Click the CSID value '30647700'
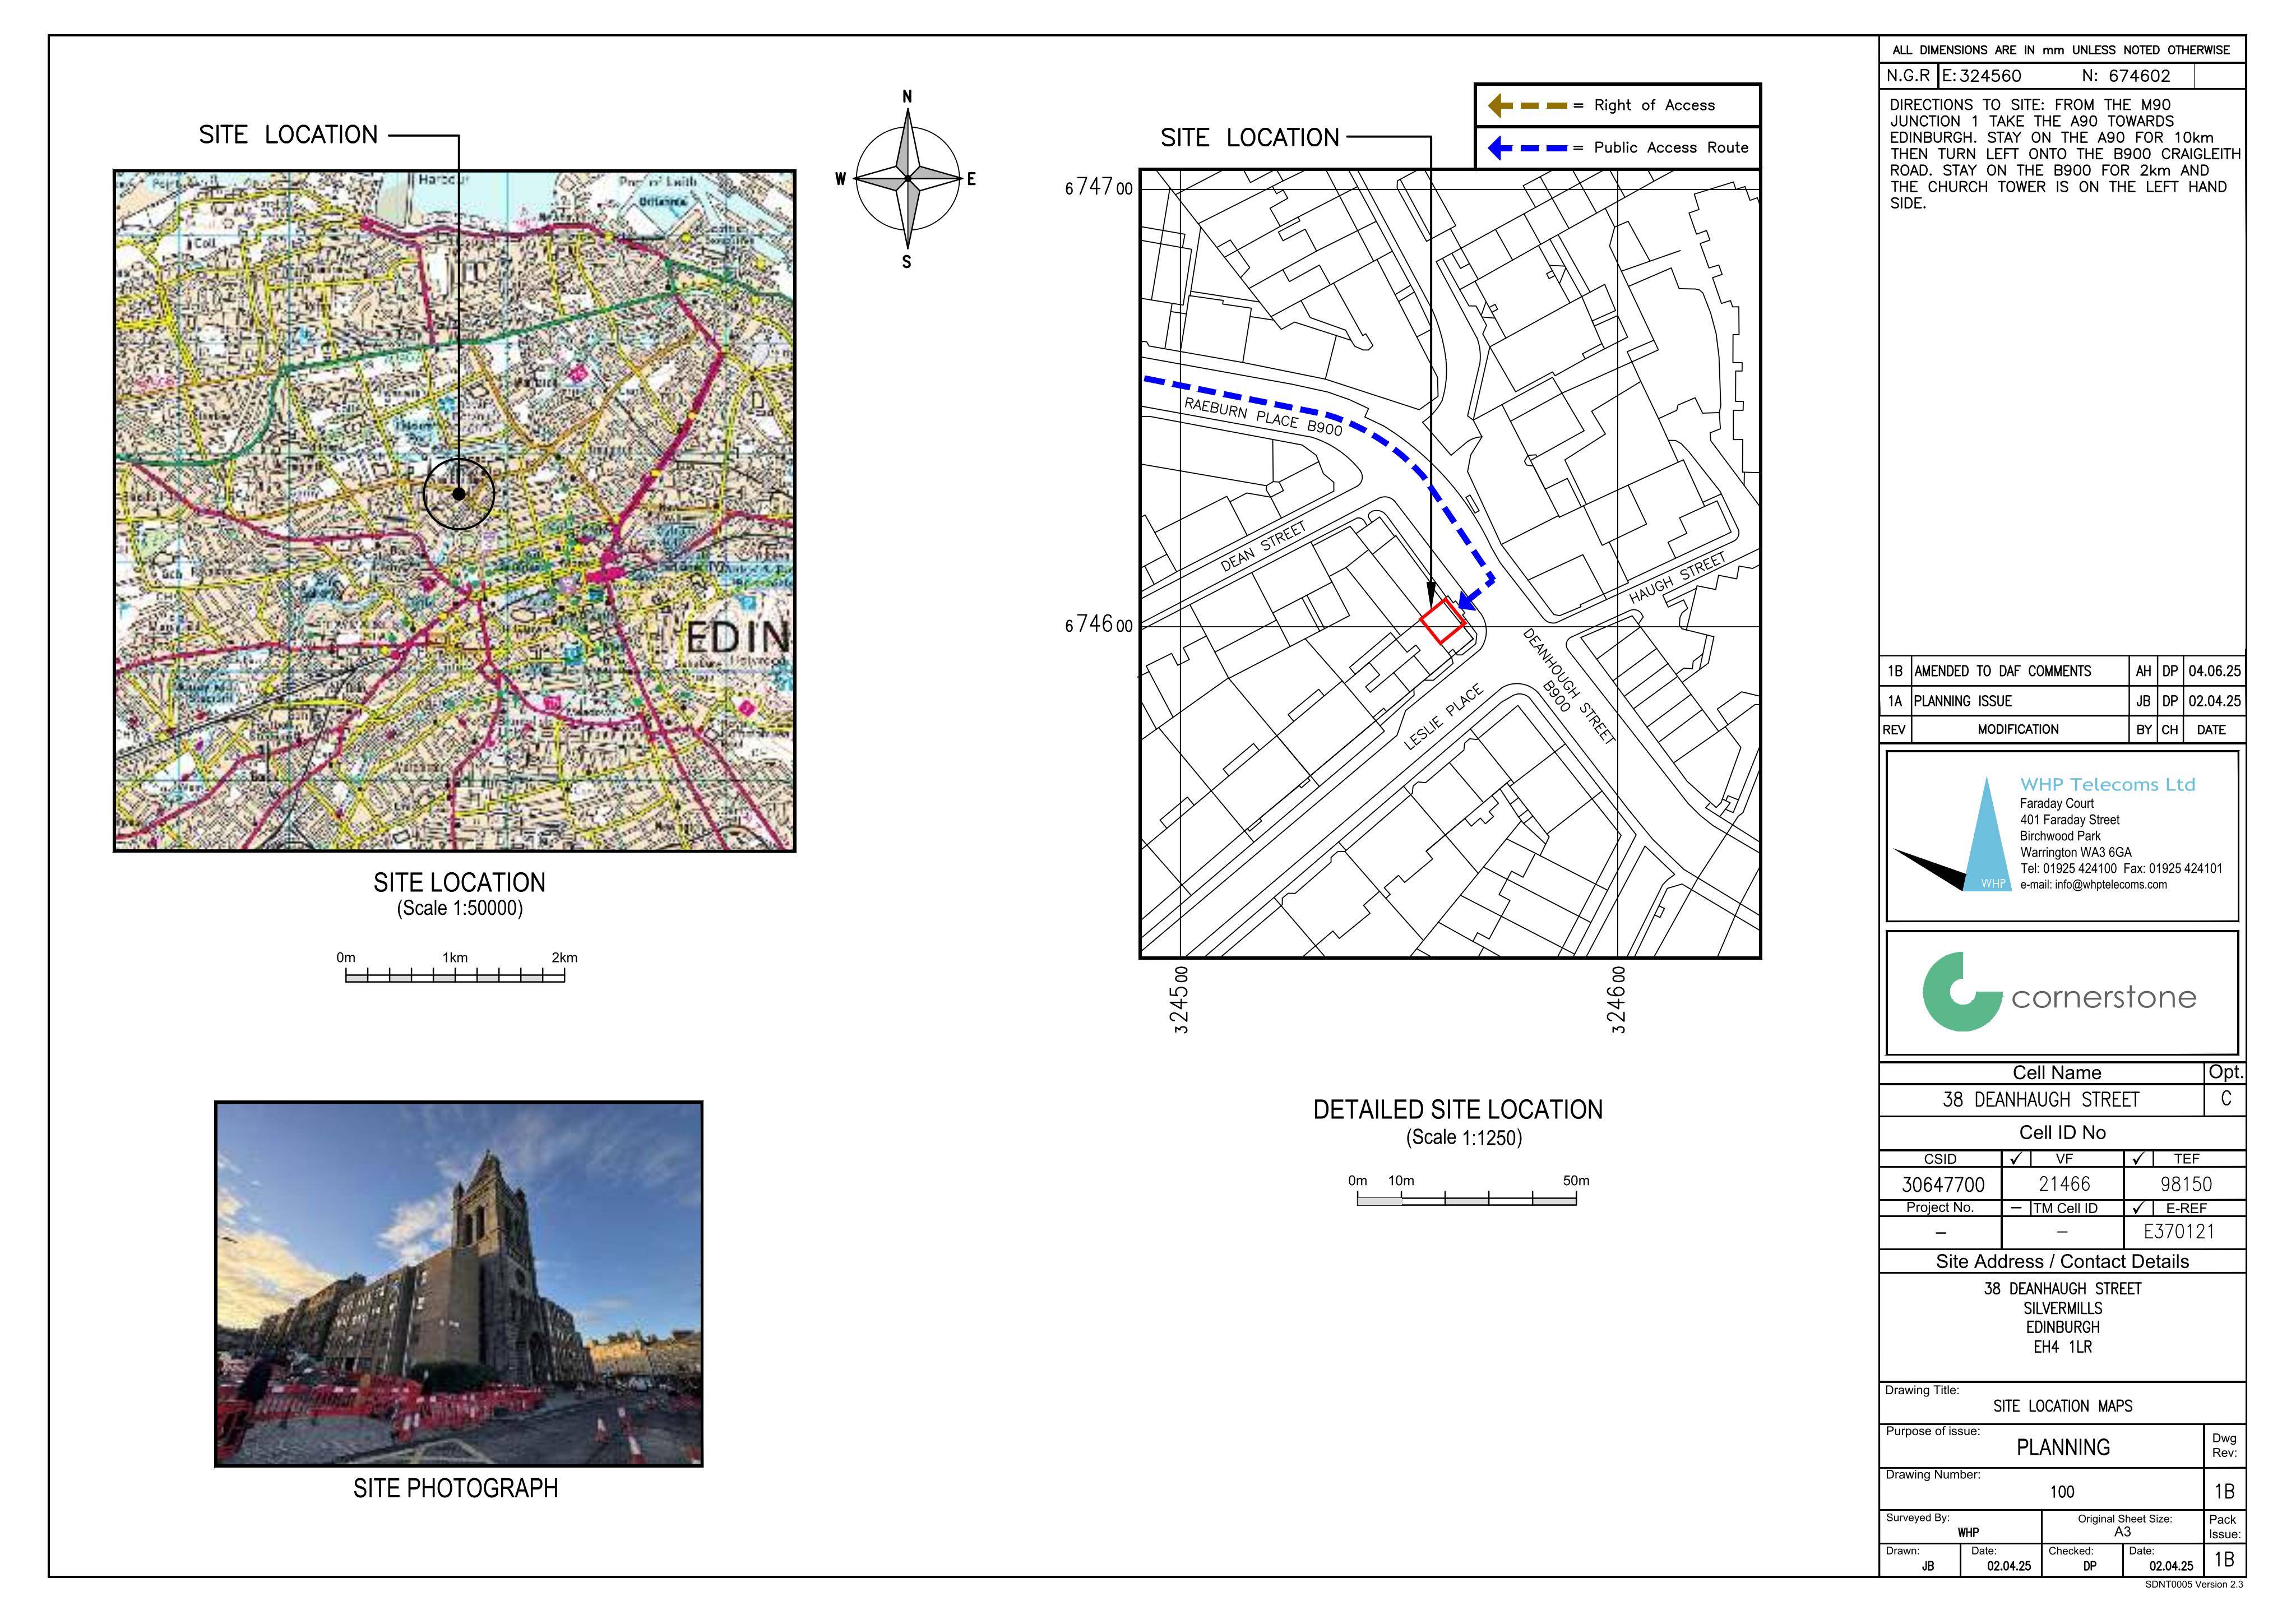This screenshot has width=2296, height=1624. click(1943, 1185)
